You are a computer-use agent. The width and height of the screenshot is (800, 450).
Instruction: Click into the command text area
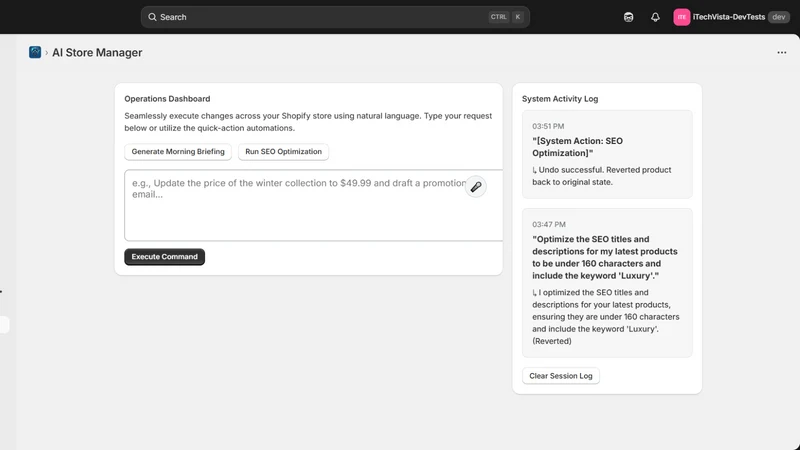(x=313, y=205)
